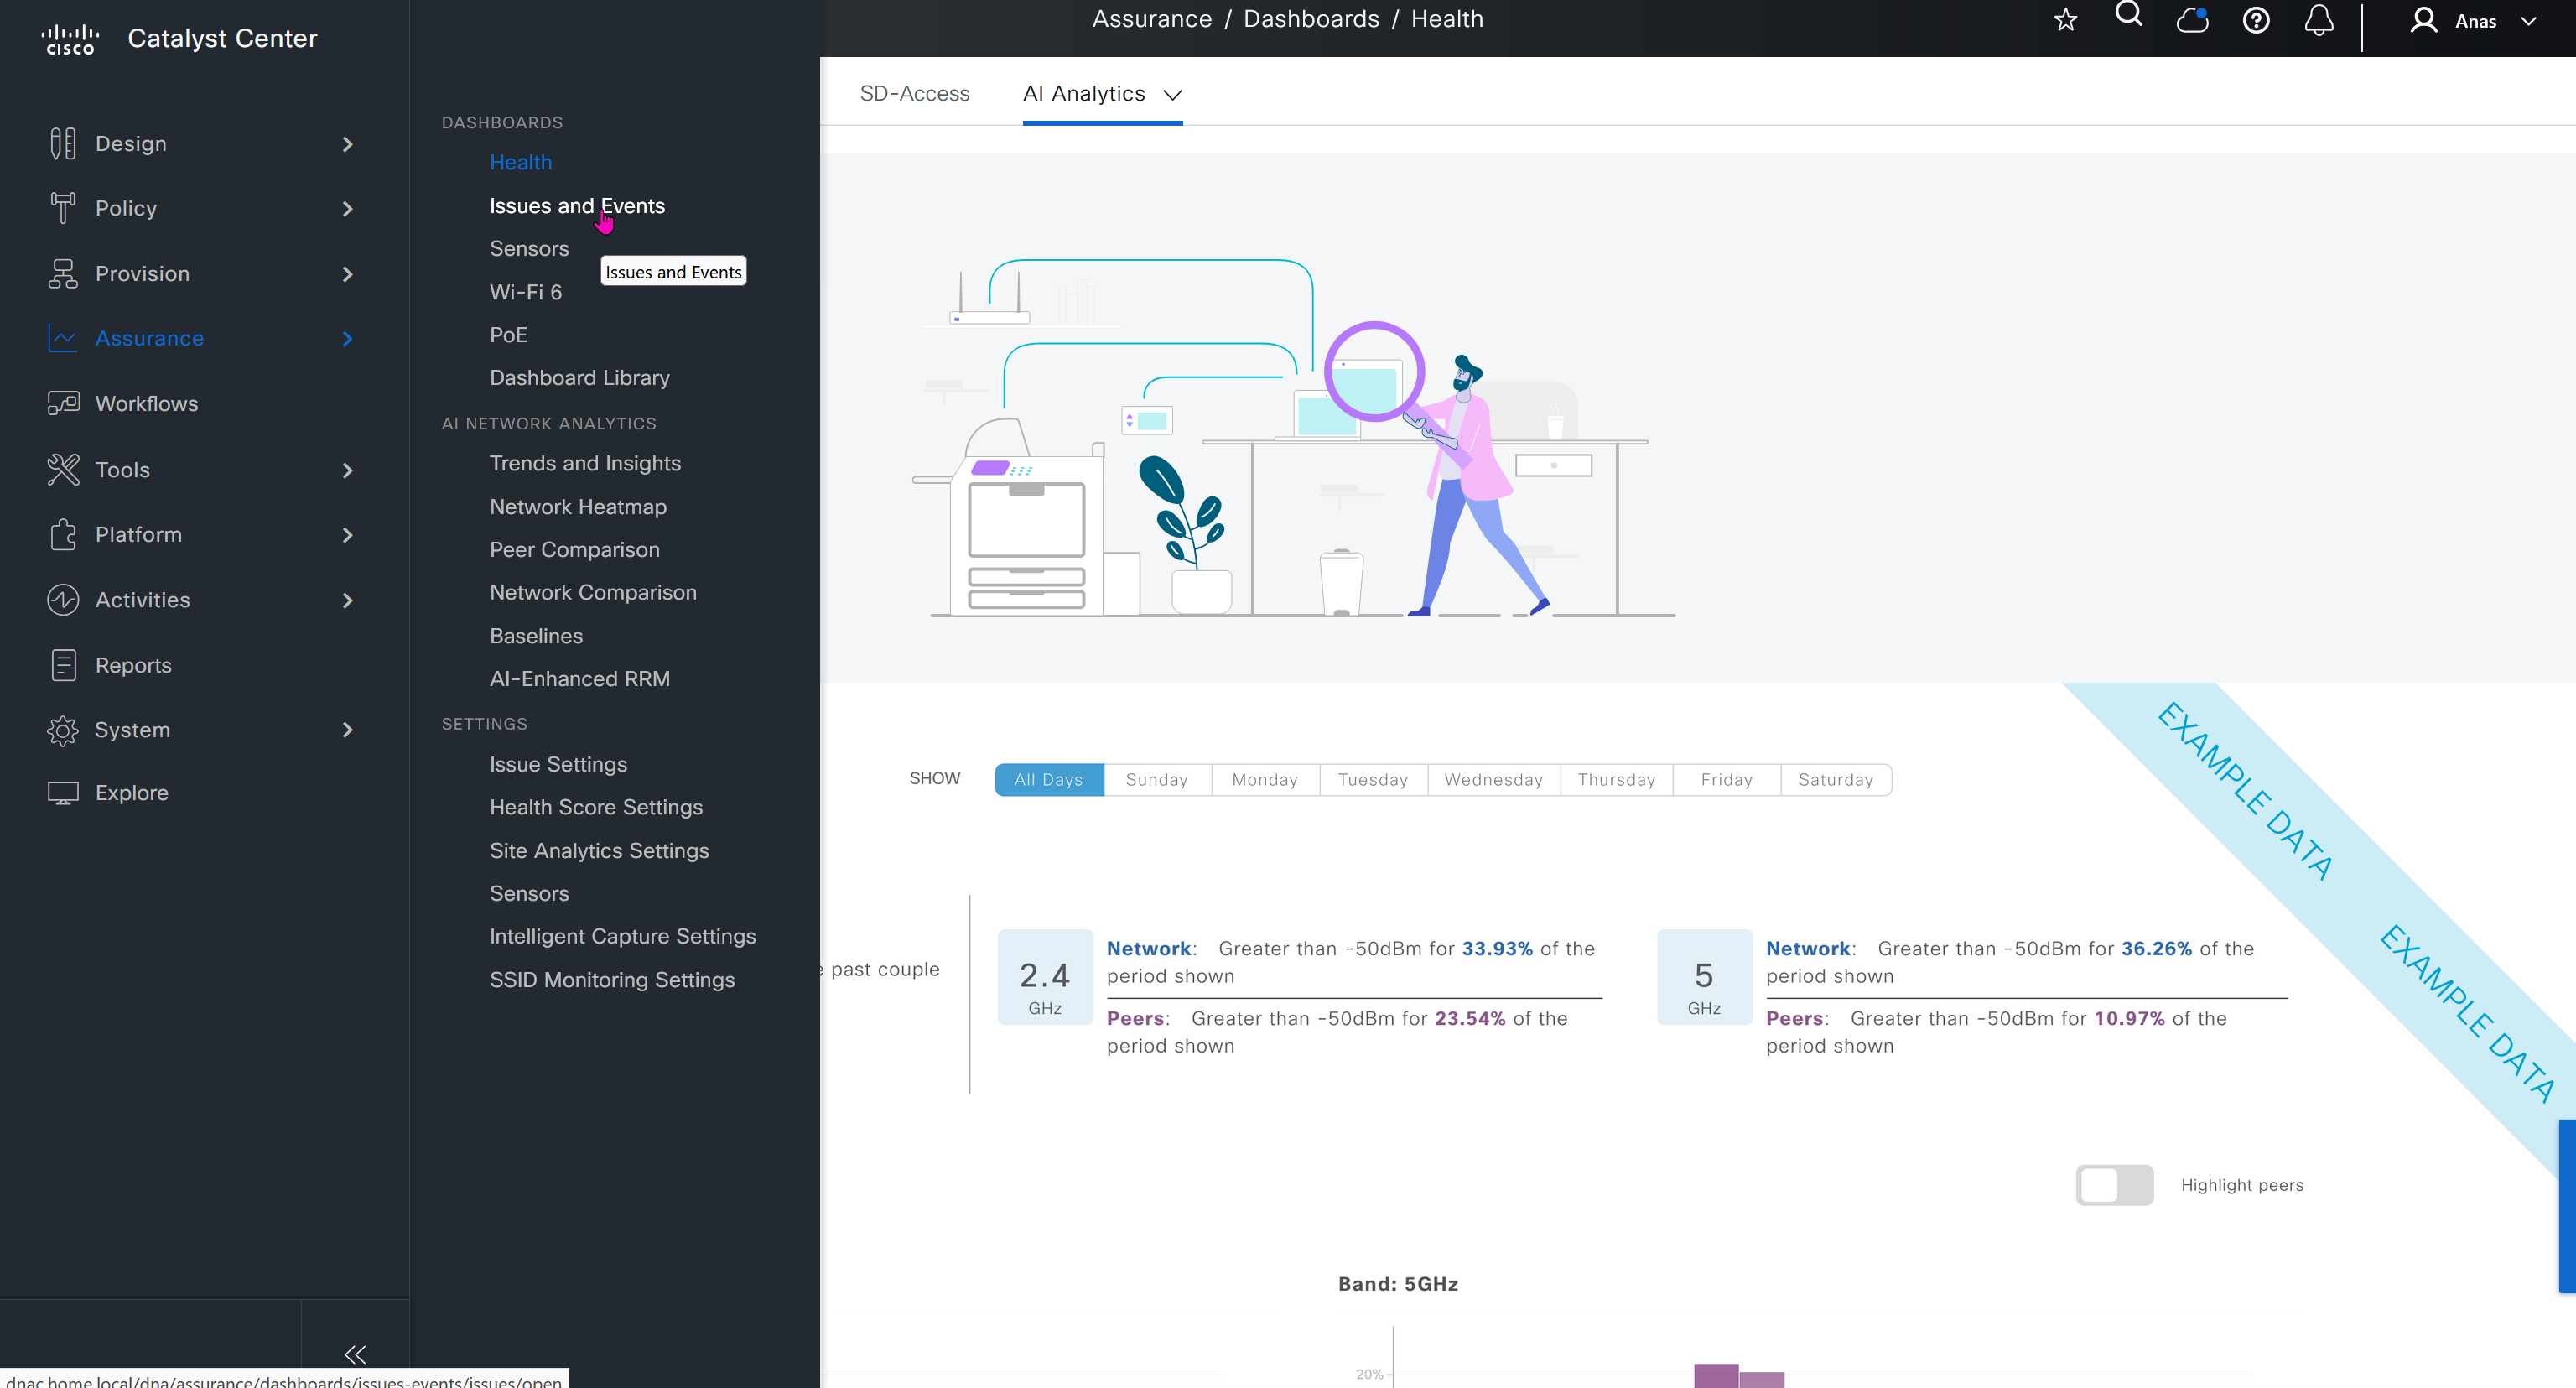Click the blue vertical scrollbar on right edge
Screen dimensions: 2576x1388
click(2567, 1206)
